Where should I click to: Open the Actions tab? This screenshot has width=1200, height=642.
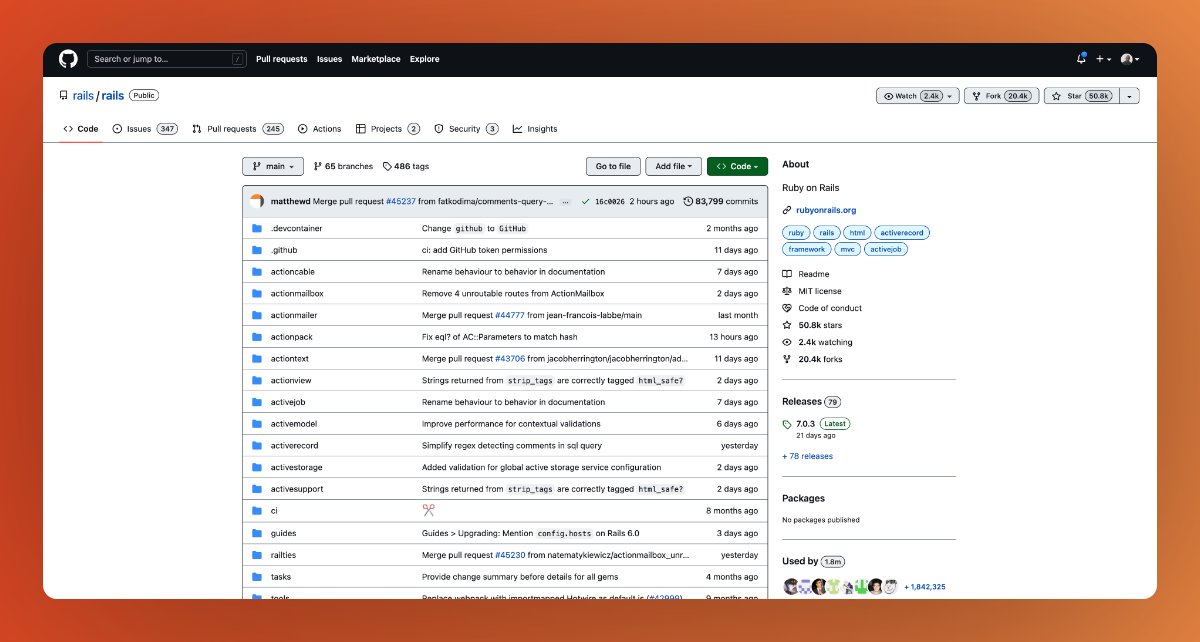pyautogui.click(x=319, y=129)
